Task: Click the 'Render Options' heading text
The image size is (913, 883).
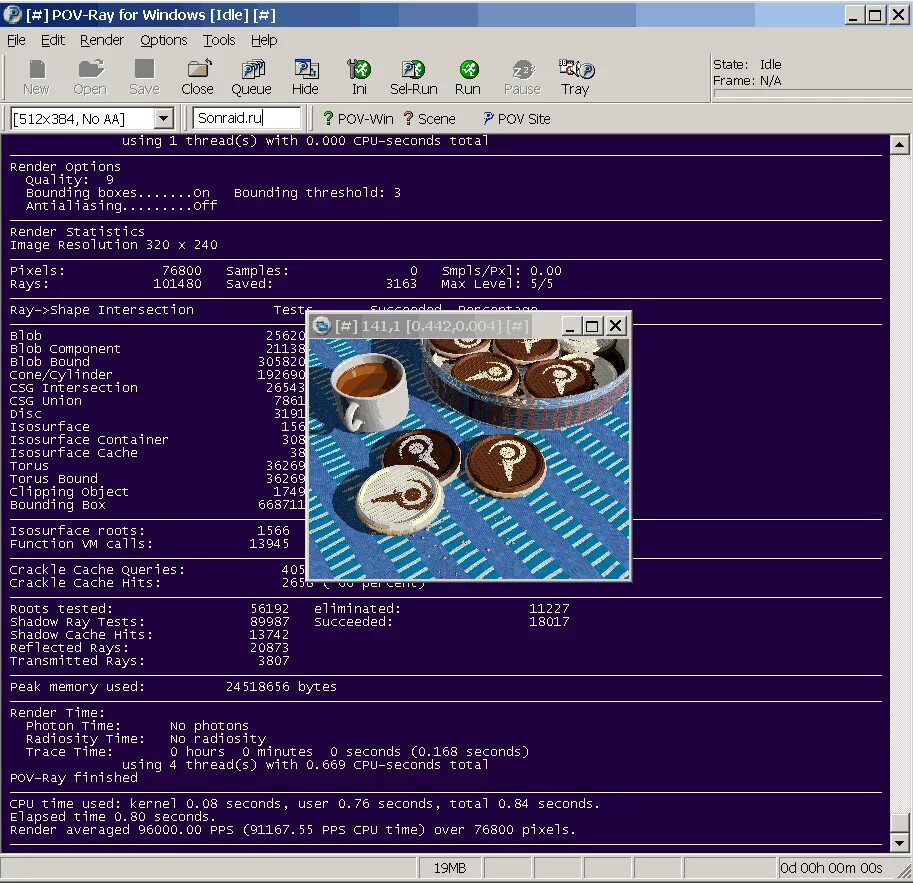Action: (65, 167)
